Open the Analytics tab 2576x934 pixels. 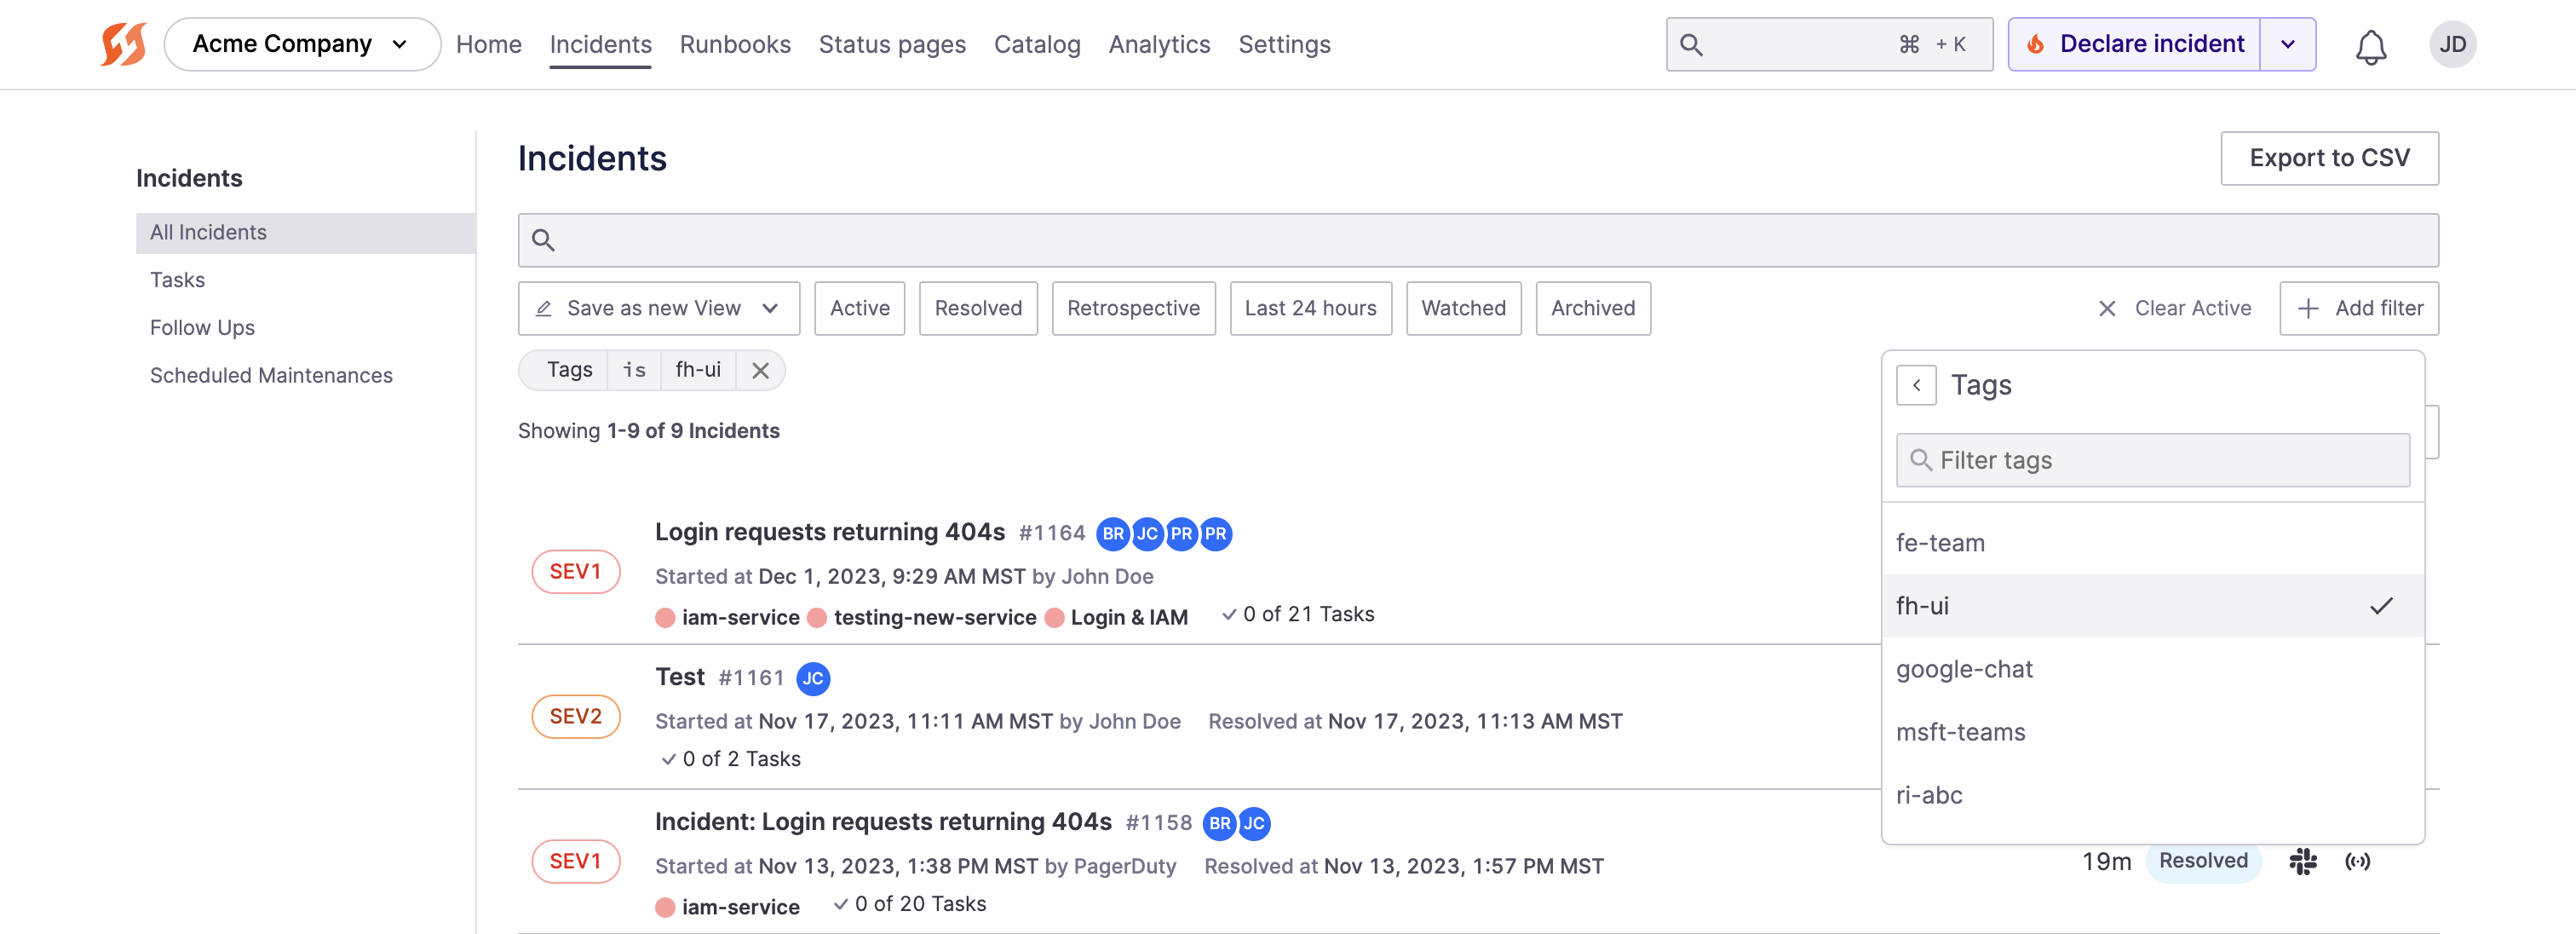(x=1159, y=45)
